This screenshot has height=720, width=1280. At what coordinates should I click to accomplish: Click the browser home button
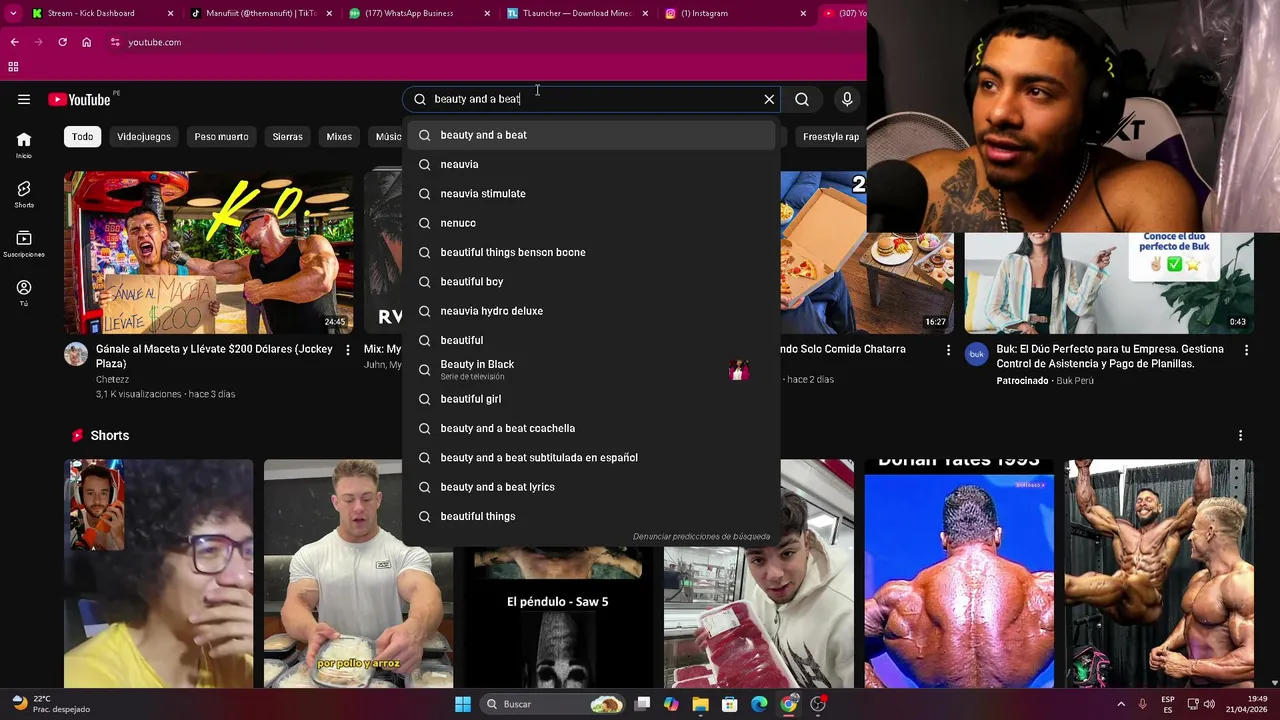coord(87,42)
